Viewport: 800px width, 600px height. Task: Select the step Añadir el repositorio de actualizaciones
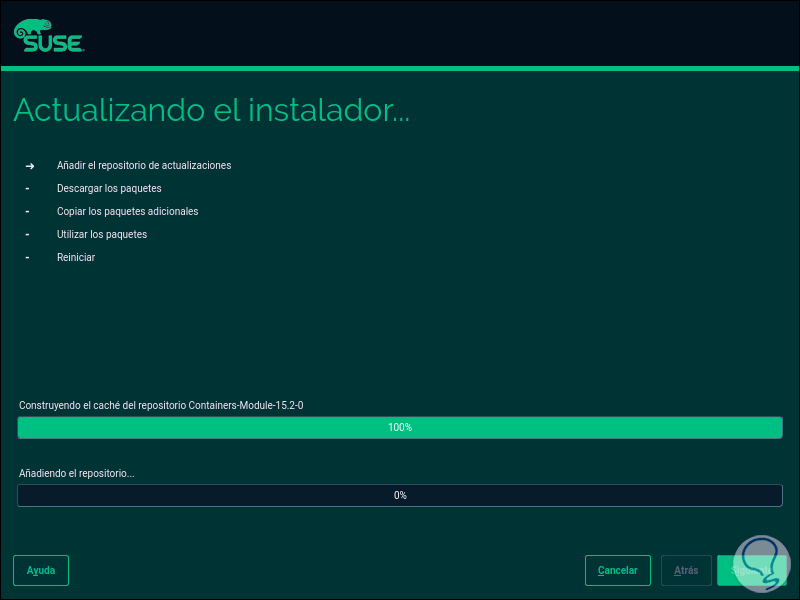pyautogui.click(x=144, y=165)
